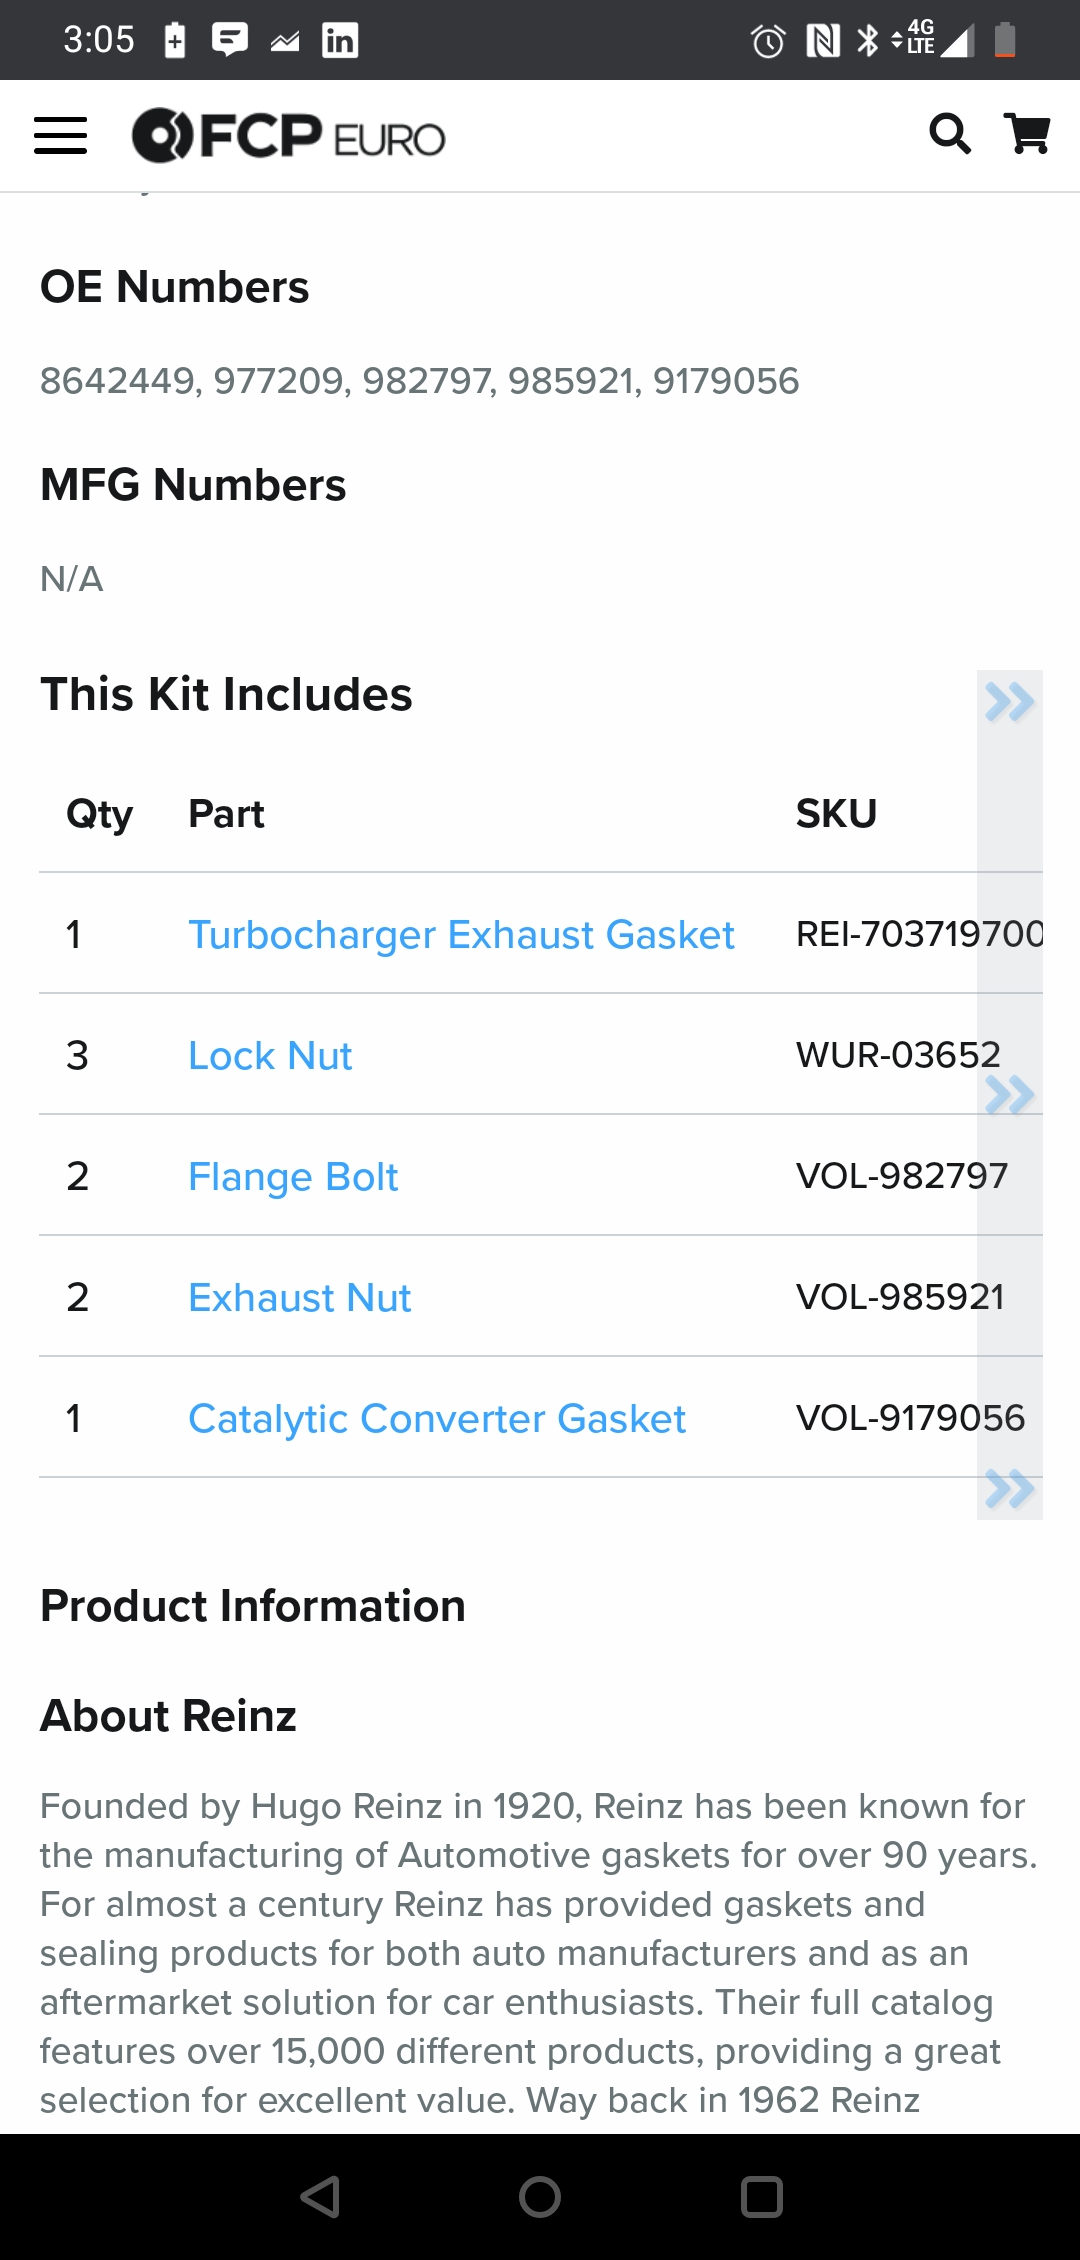Tap the Android home button
The image size is (1080, 2260).
[x=540, y=2197]
